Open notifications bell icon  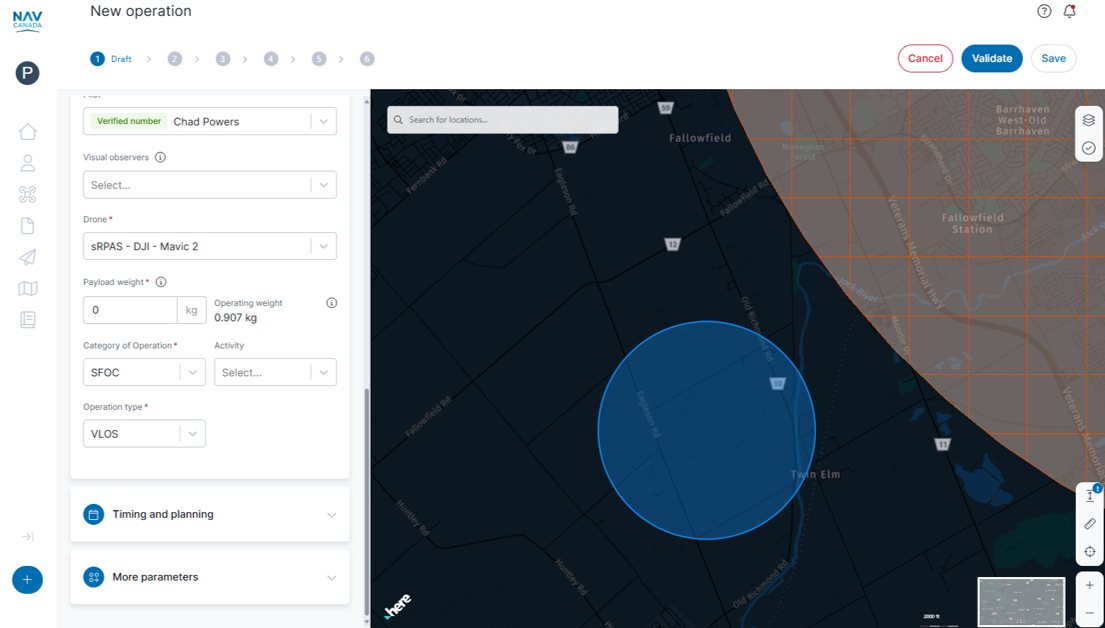1069,11
